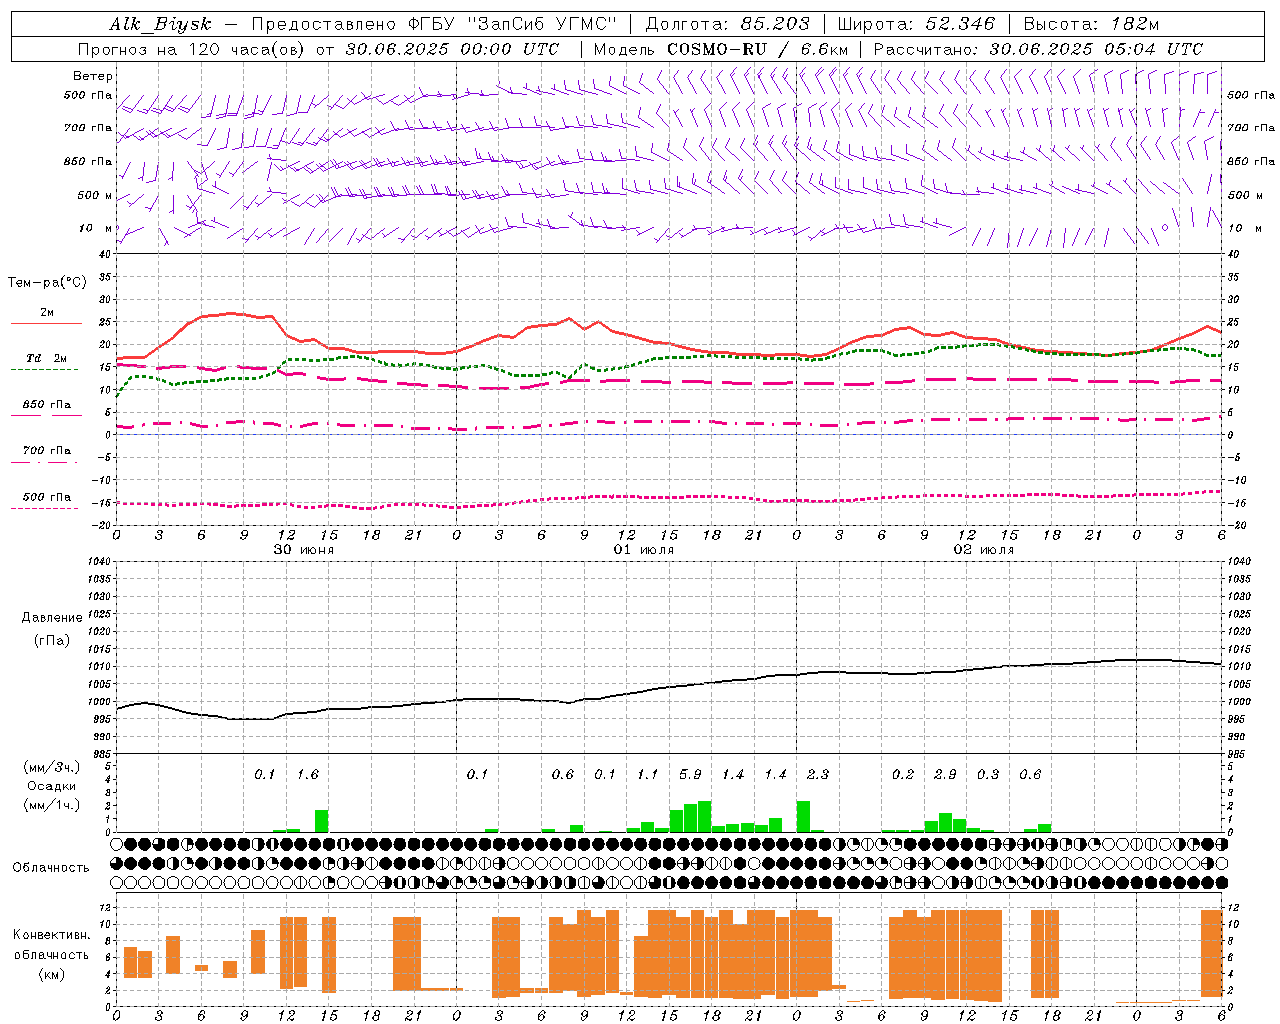Click the 3-hour precipitation value 2.9
This screenshot has height=1024, width=1280.
[945, 774]
